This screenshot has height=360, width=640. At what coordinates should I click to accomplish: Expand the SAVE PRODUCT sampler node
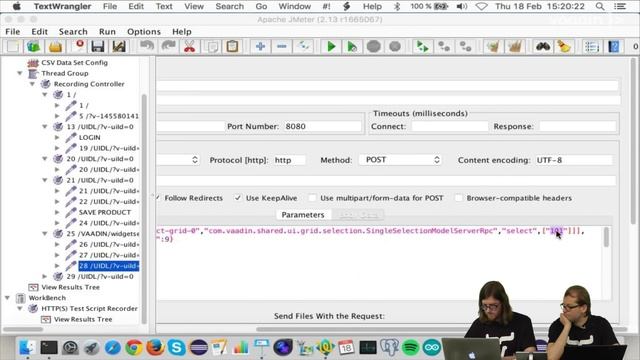pyautogui.click(x=57, y=212)
